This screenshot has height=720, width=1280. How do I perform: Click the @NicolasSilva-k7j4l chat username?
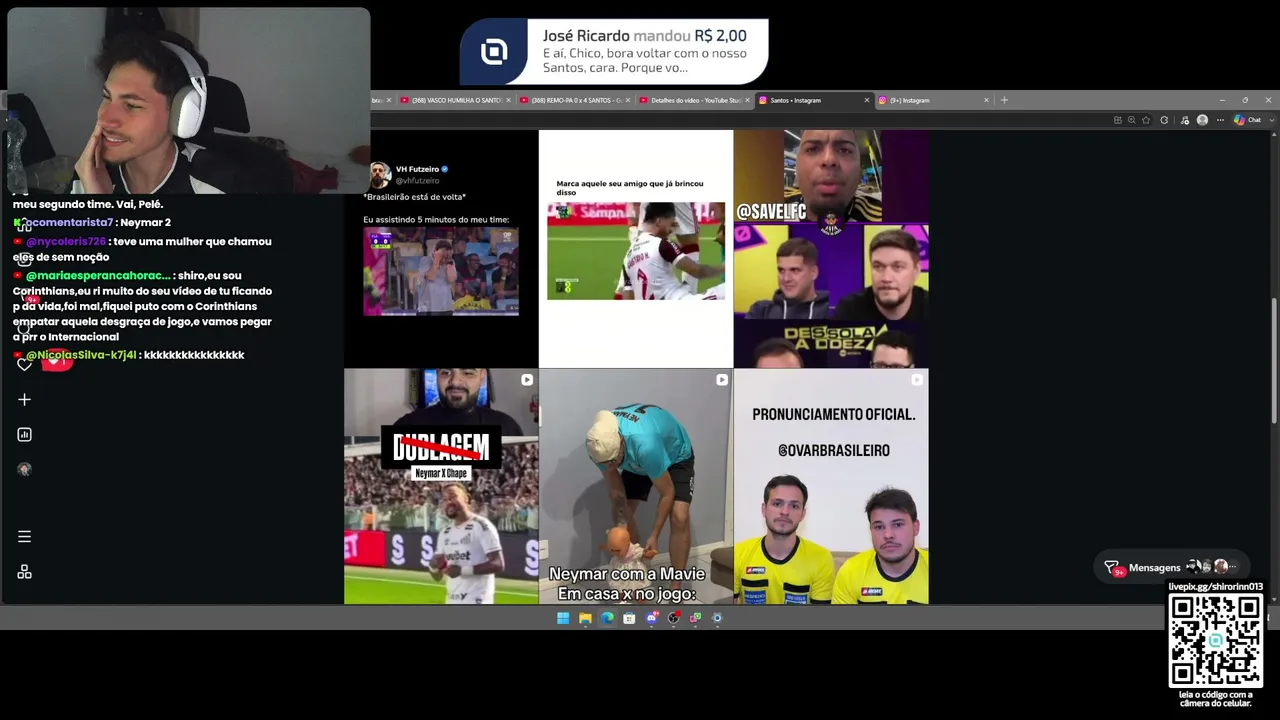(81, 355)
